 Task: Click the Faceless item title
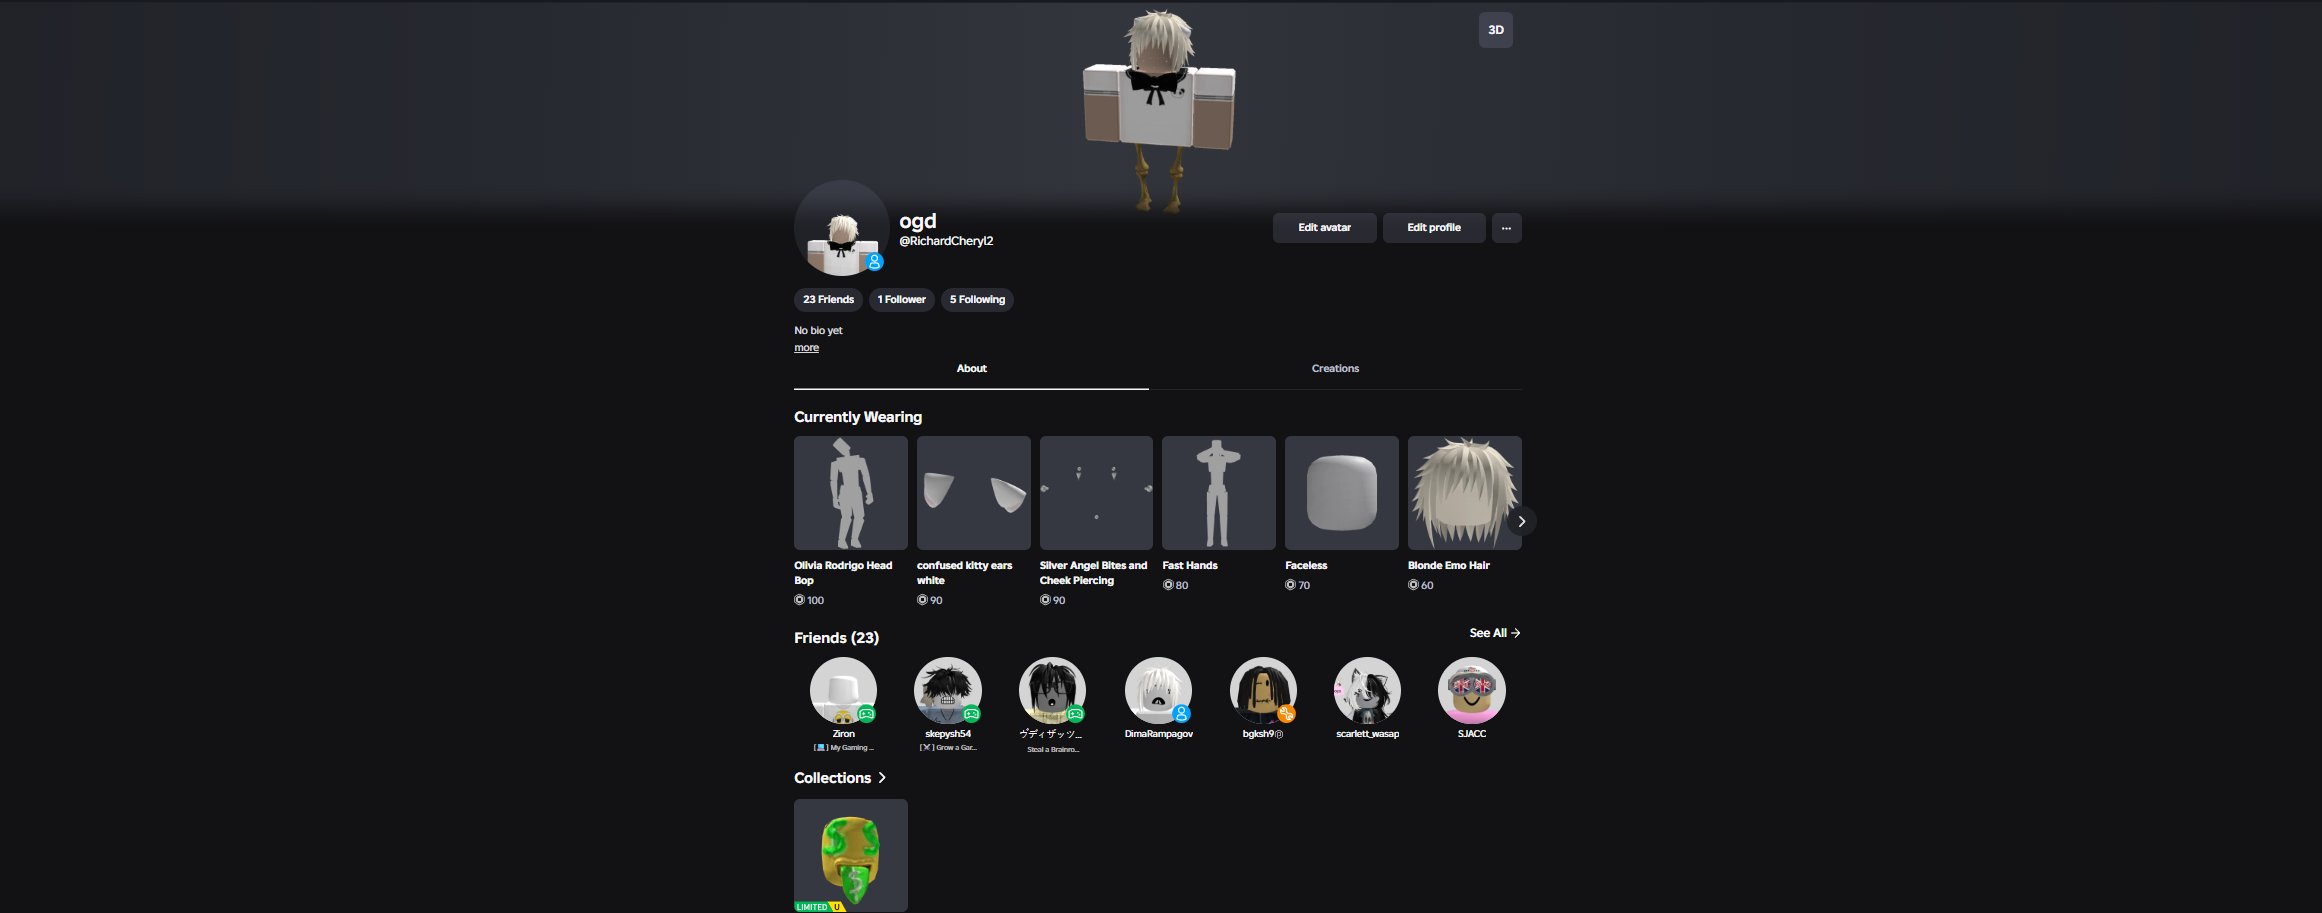1305,566
